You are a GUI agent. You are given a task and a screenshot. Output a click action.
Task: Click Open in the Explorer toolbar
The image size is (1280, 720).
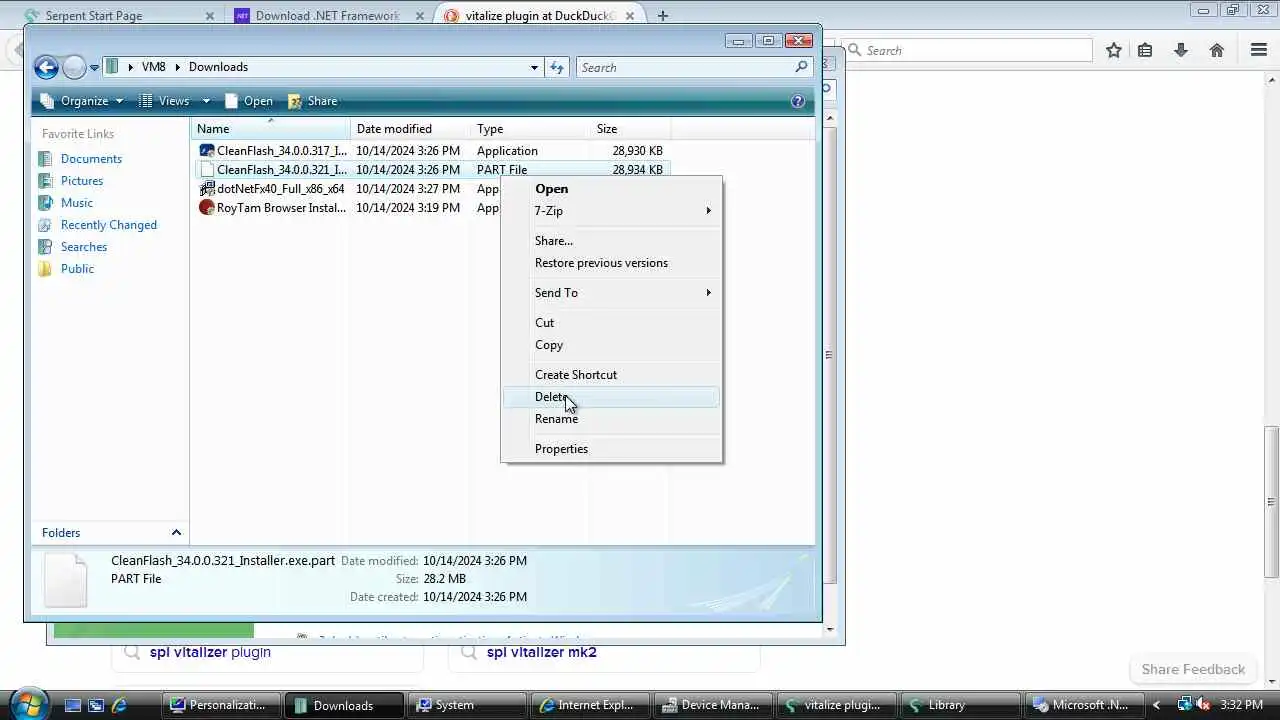coord(249,101)
